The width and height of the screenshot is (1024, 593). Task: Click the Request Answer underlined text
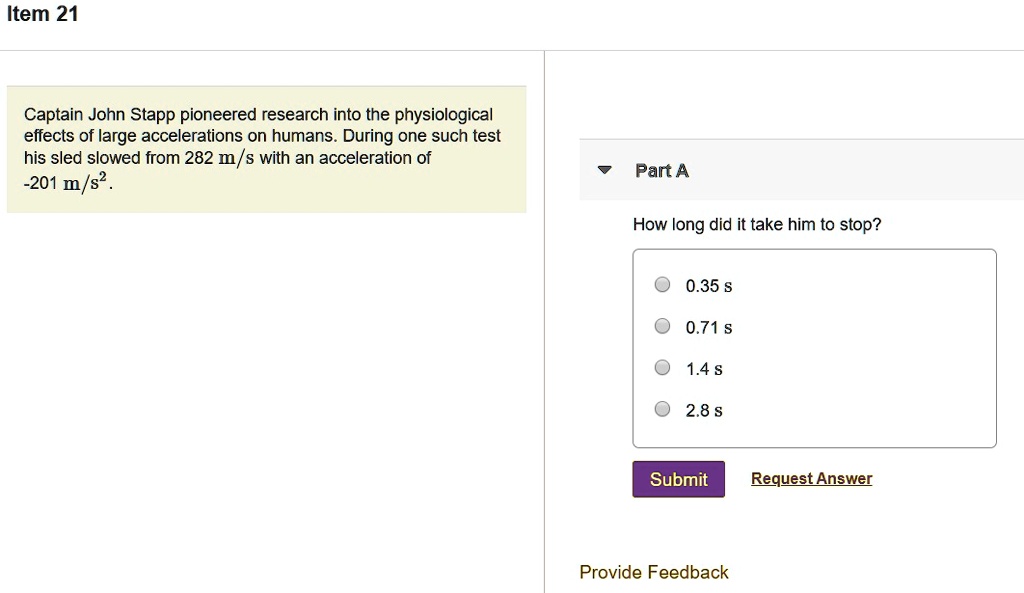811,478
